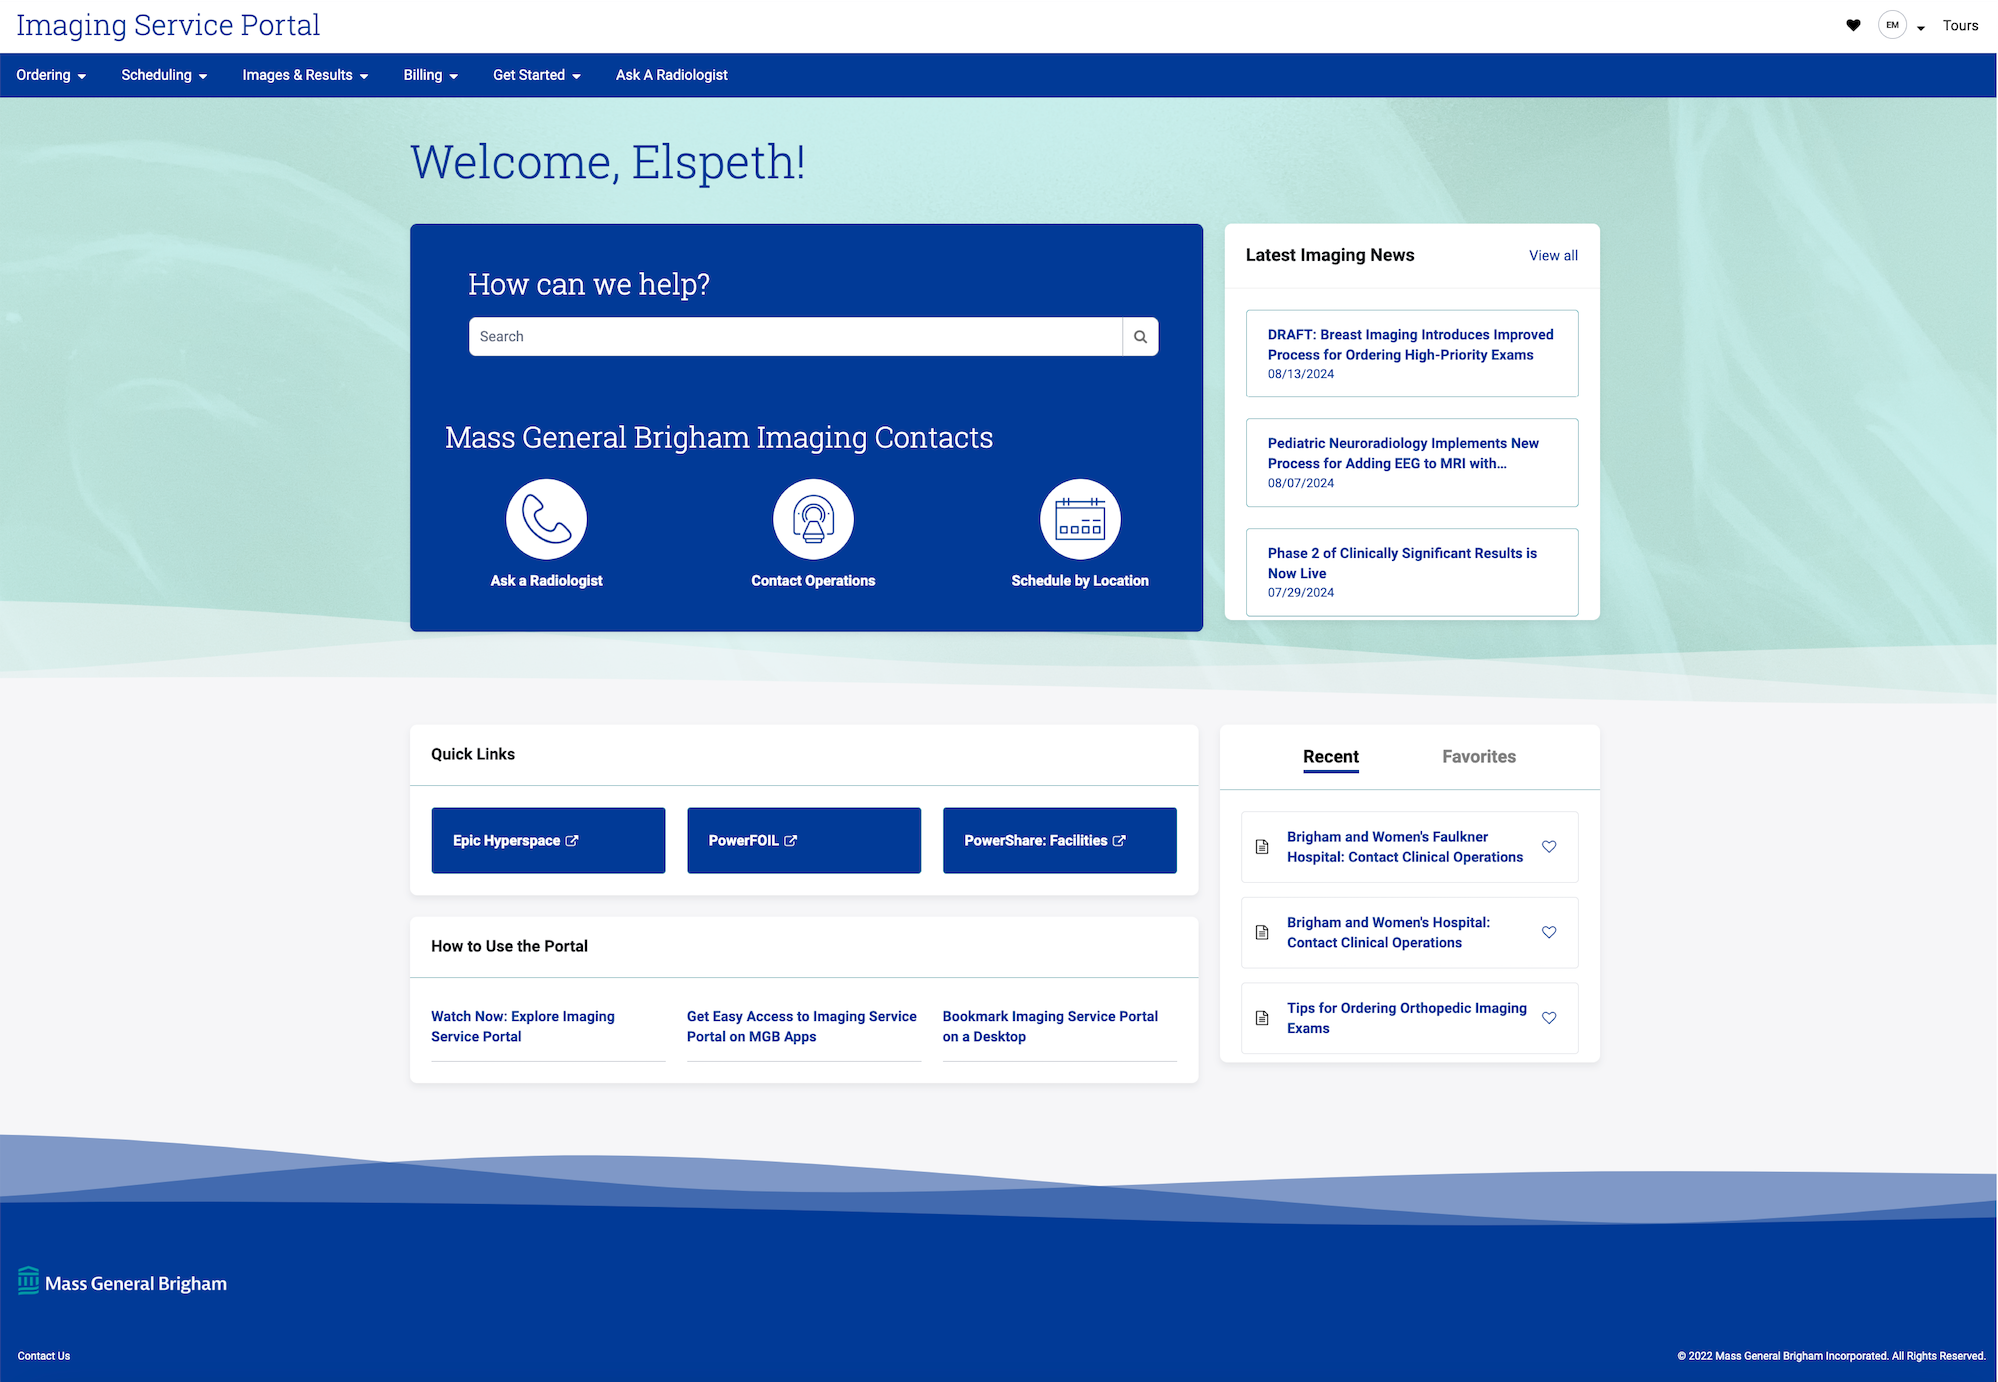
Task: Click the Welcome, Elspeth! heading
Action: pyautogui.click(x=608, y=162)
